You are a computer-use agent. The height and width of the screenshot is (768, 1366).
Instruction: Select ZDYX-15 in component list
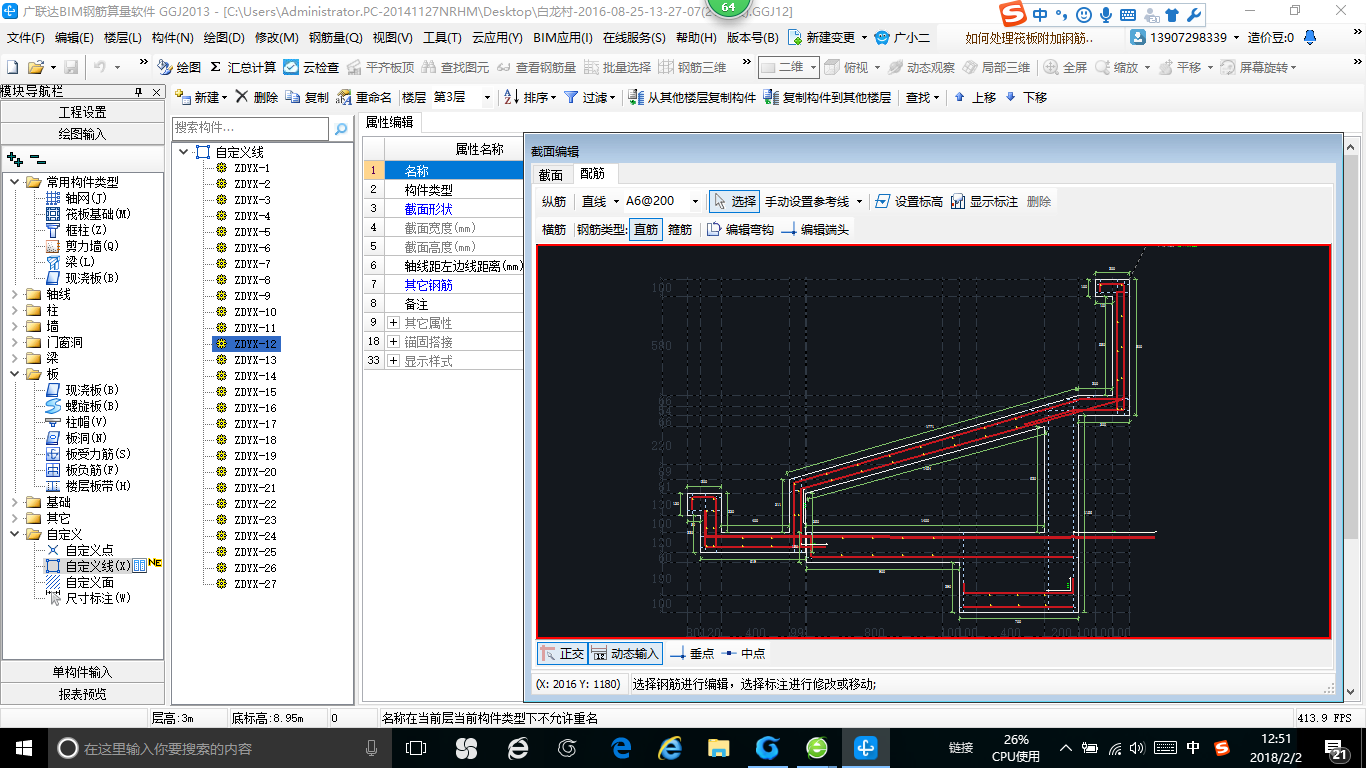[255, 392]
